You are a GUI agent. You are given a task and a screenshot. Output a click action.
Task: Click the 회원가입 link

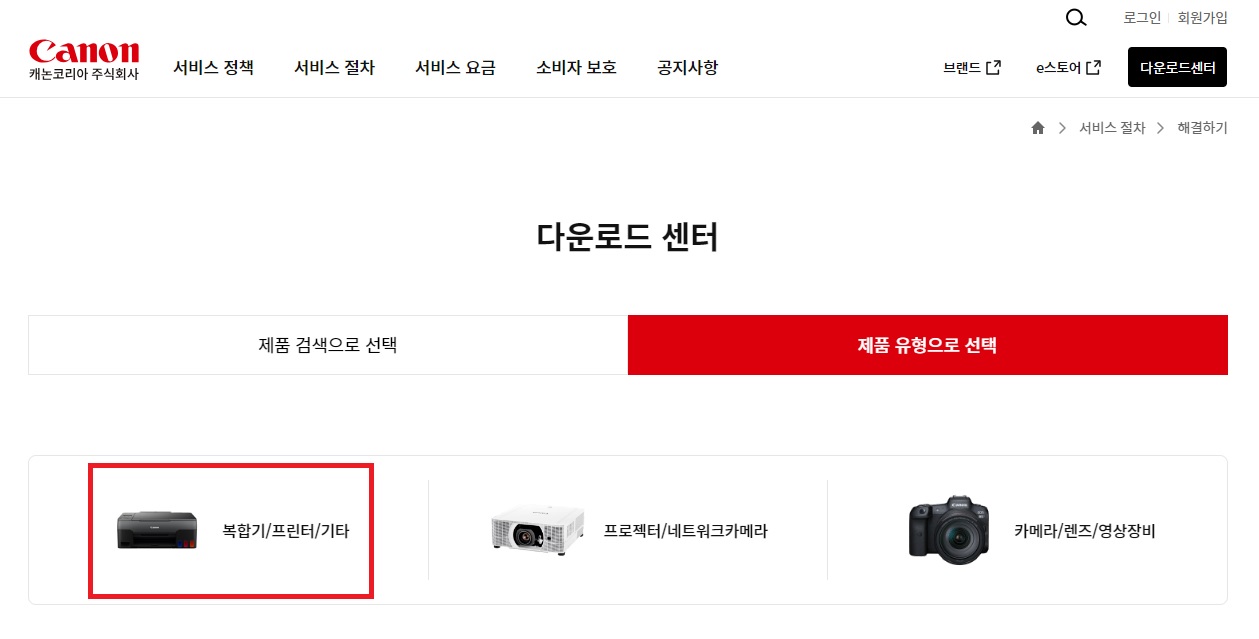tap(1201, 17)
